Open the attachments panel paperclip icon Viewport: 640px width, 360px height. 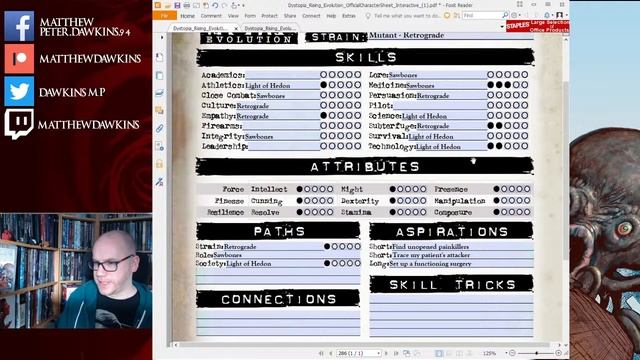click(160, 128)
